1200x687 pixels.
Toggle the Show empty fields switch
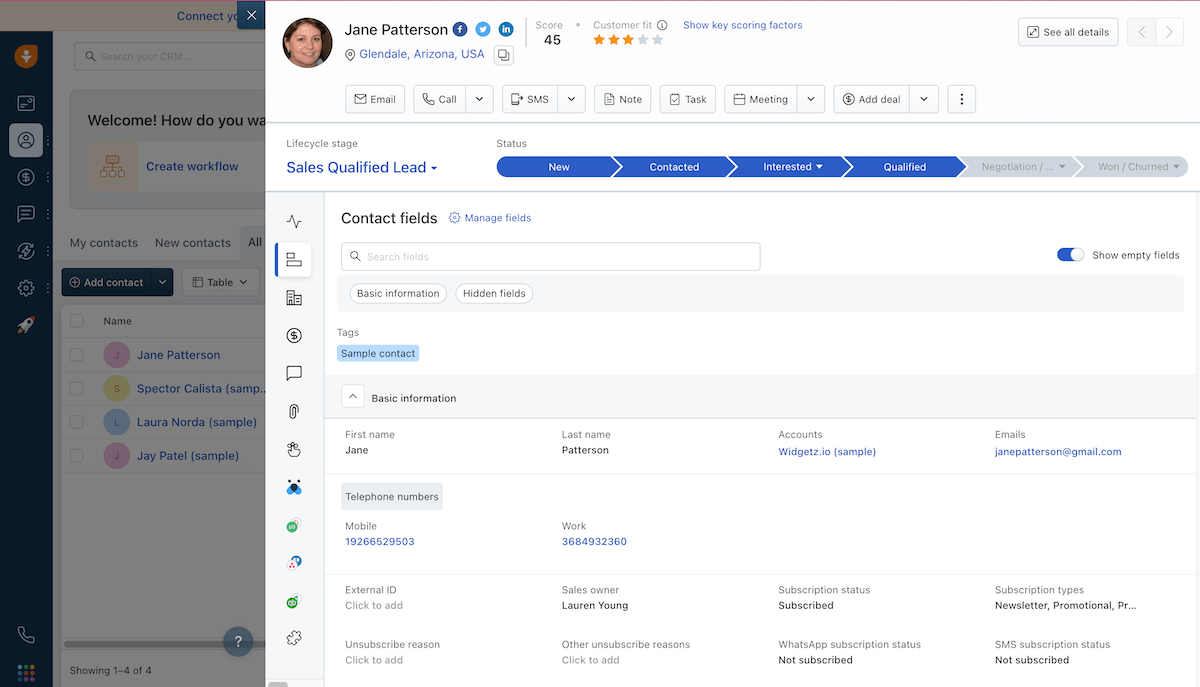click(x=1070, y=255)
